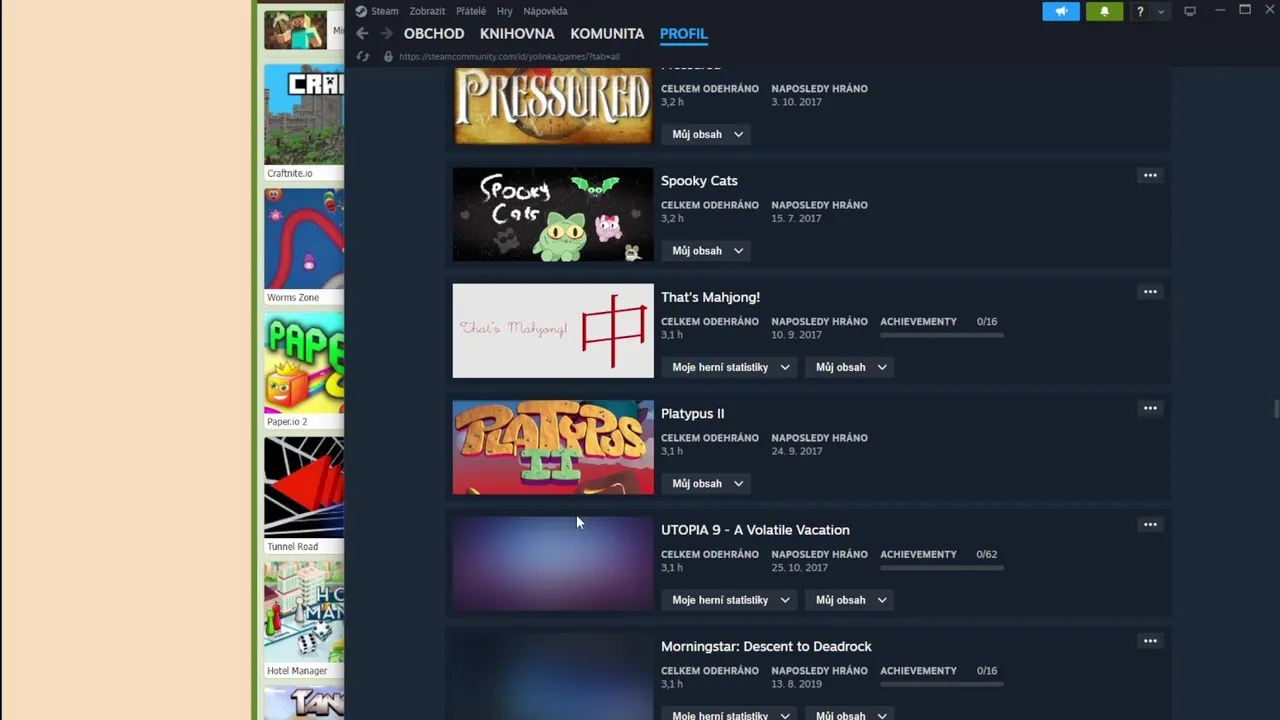
Task: Expand Můj obsah for UTOPIA 9
Action: (x=851, y=600)
